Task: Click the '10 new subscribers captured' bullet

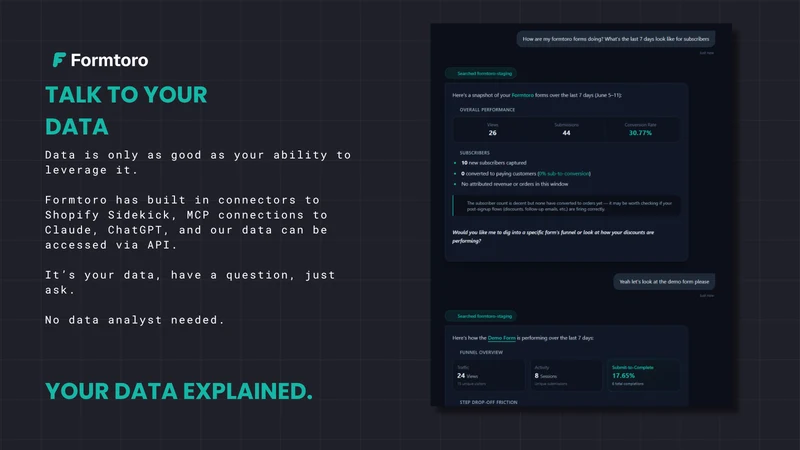Action: click(493, 163)
